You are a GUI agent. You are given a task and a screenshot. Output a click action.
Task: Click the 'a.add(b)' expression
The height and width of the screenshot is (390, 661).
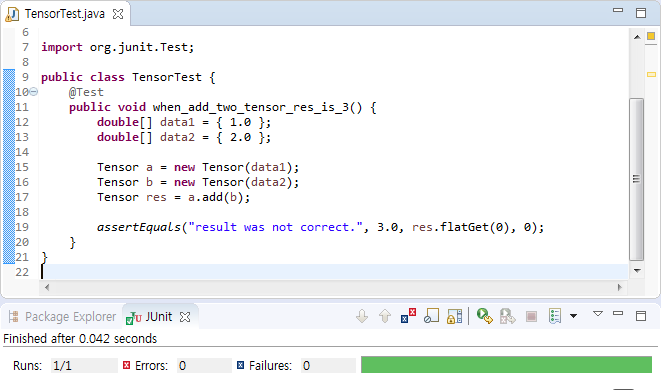215,197
